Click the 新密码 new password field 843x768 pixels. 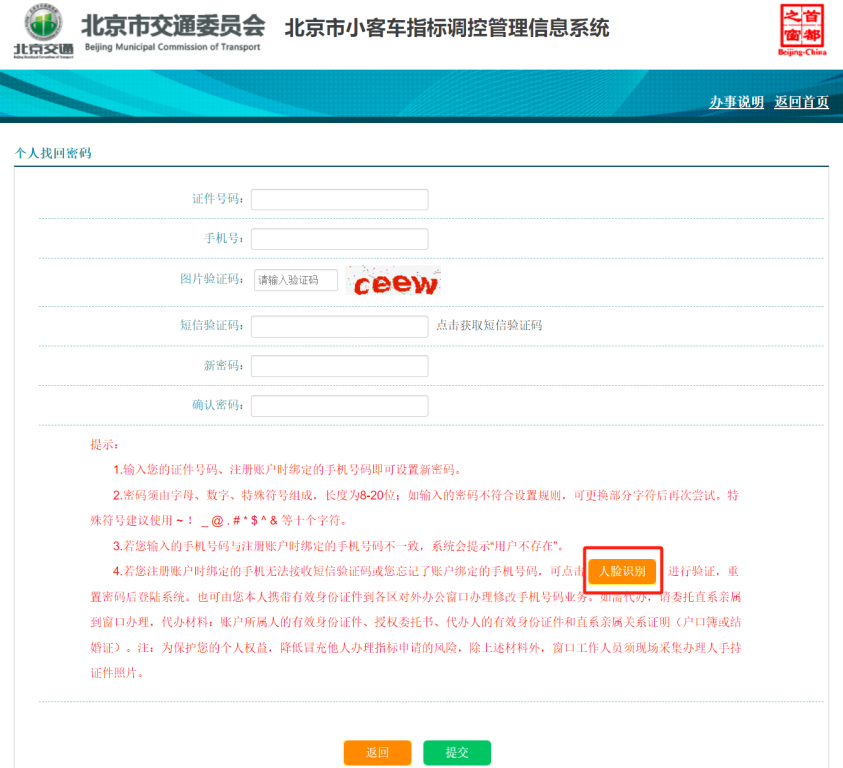339,364
